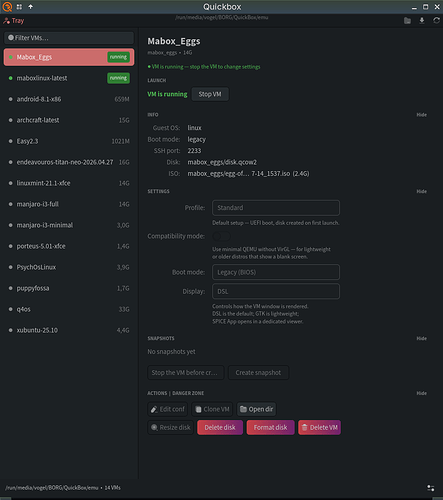Click the Stop VM button
The width and height of the screenshot is (443, 500).
pos(210,94)
